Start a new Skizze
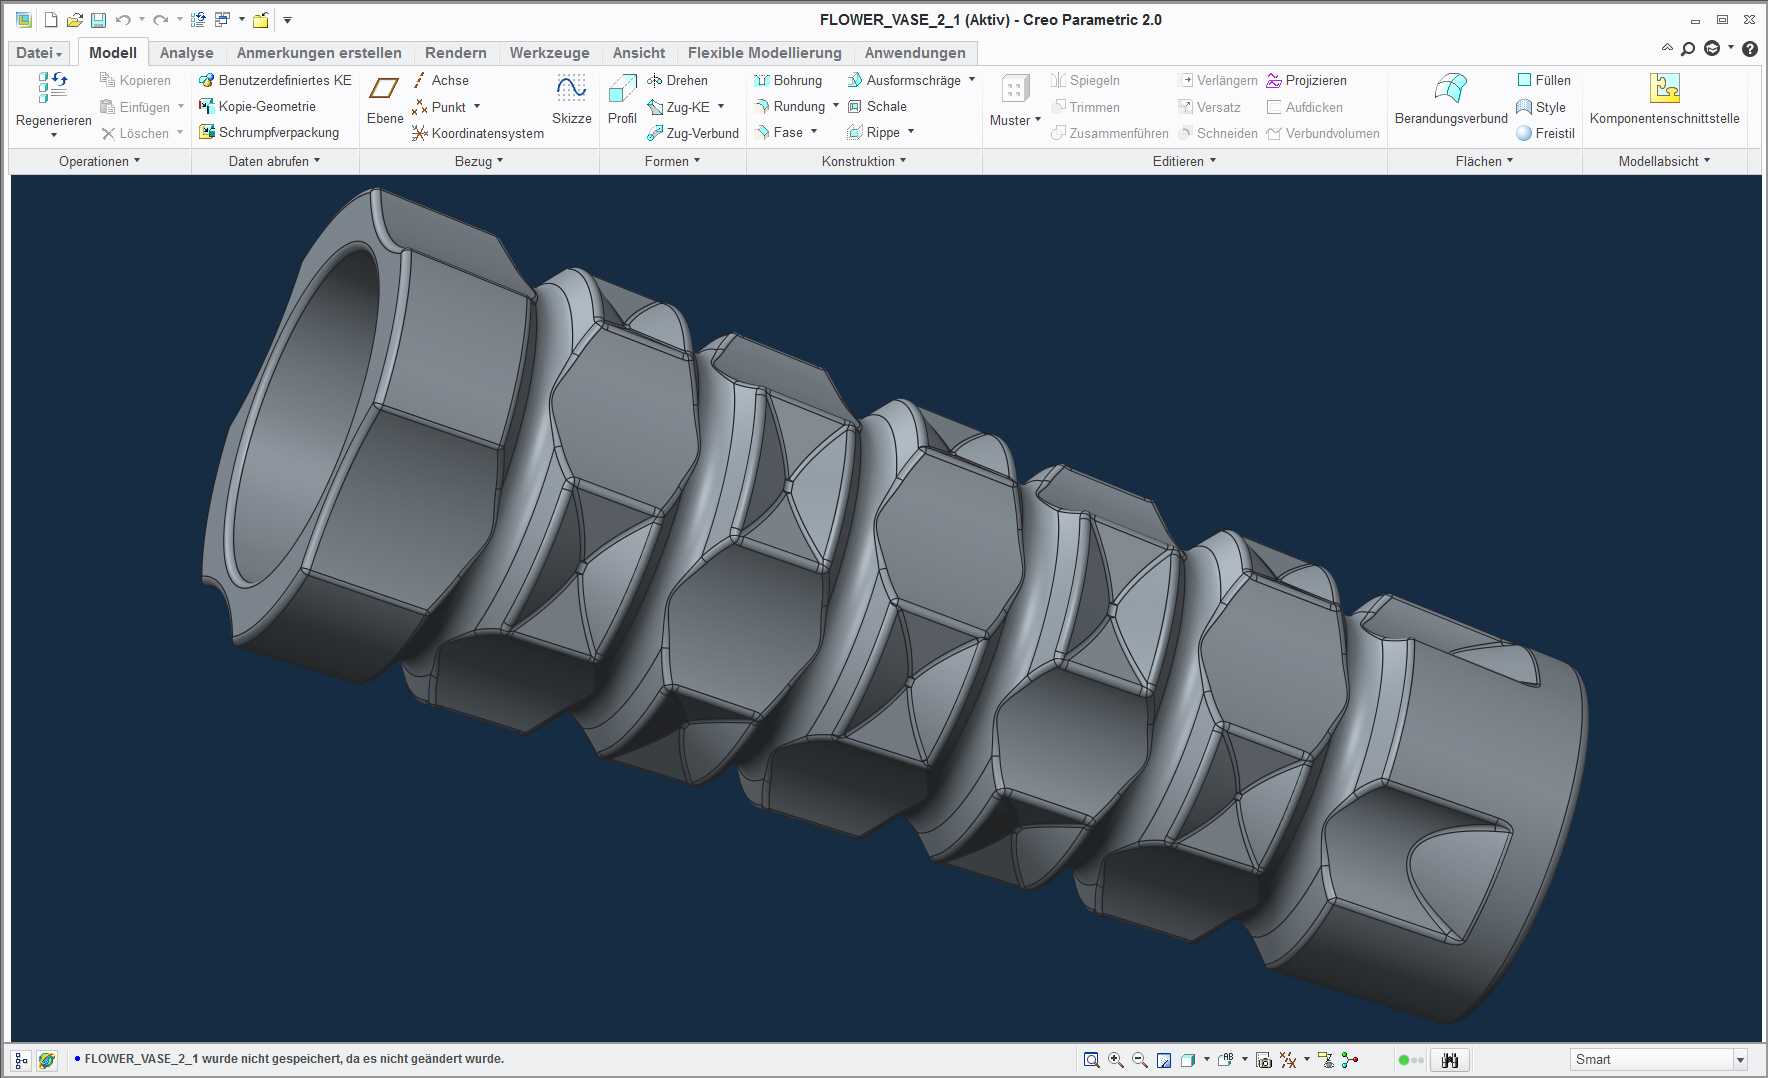This screenshot has width=1768, height=1078. coord(571,100)
